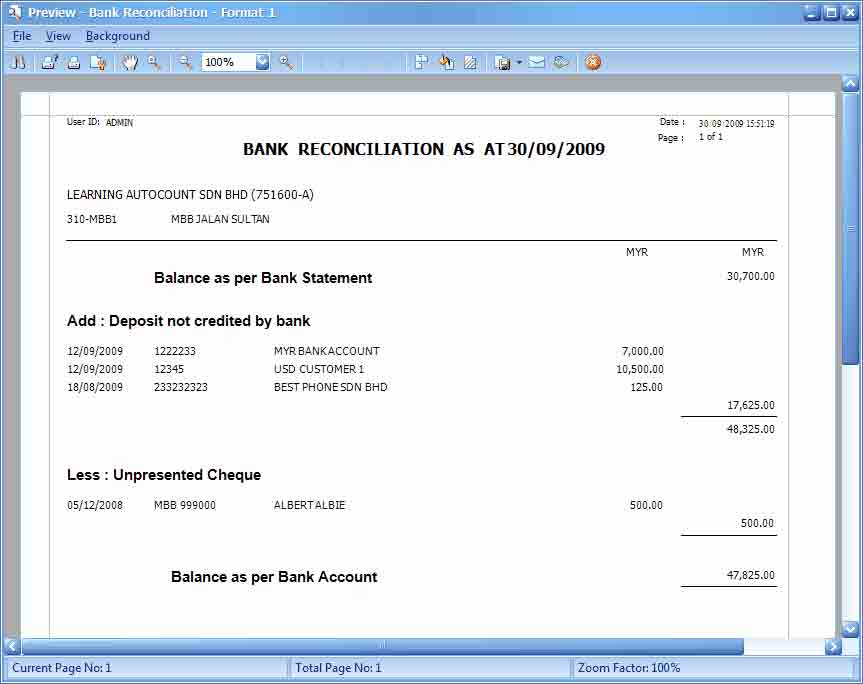Maximize the Preview window
Image resolution: width=863 pixels, height=684 pixels.
[832, 12]
